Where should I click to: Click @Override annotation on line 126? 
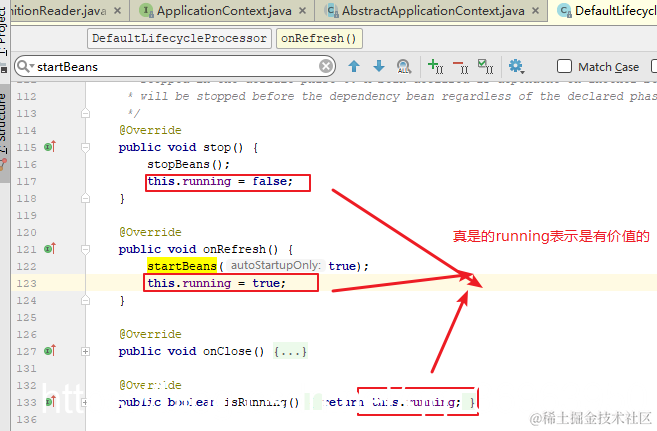click(150, 334)
